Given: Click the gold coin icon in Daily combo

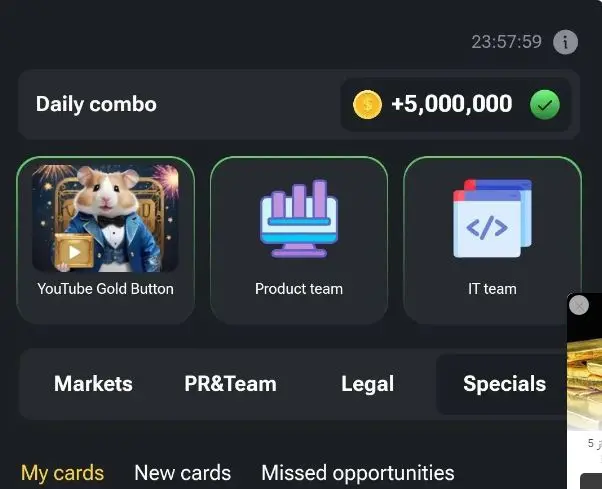Looking at the screenshot, I should click(367, 104).
